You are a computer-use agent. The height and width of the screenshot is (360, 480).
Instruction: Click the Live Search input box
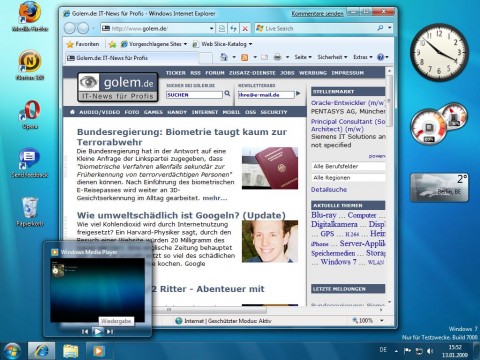pyautogui.click(x=315, y=28)
